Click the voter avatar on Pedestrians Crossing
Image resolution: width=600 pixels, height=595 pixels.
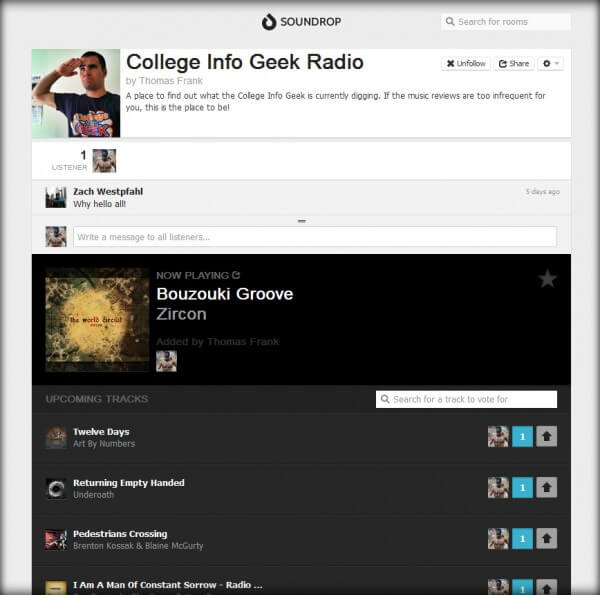pos(498,539)
